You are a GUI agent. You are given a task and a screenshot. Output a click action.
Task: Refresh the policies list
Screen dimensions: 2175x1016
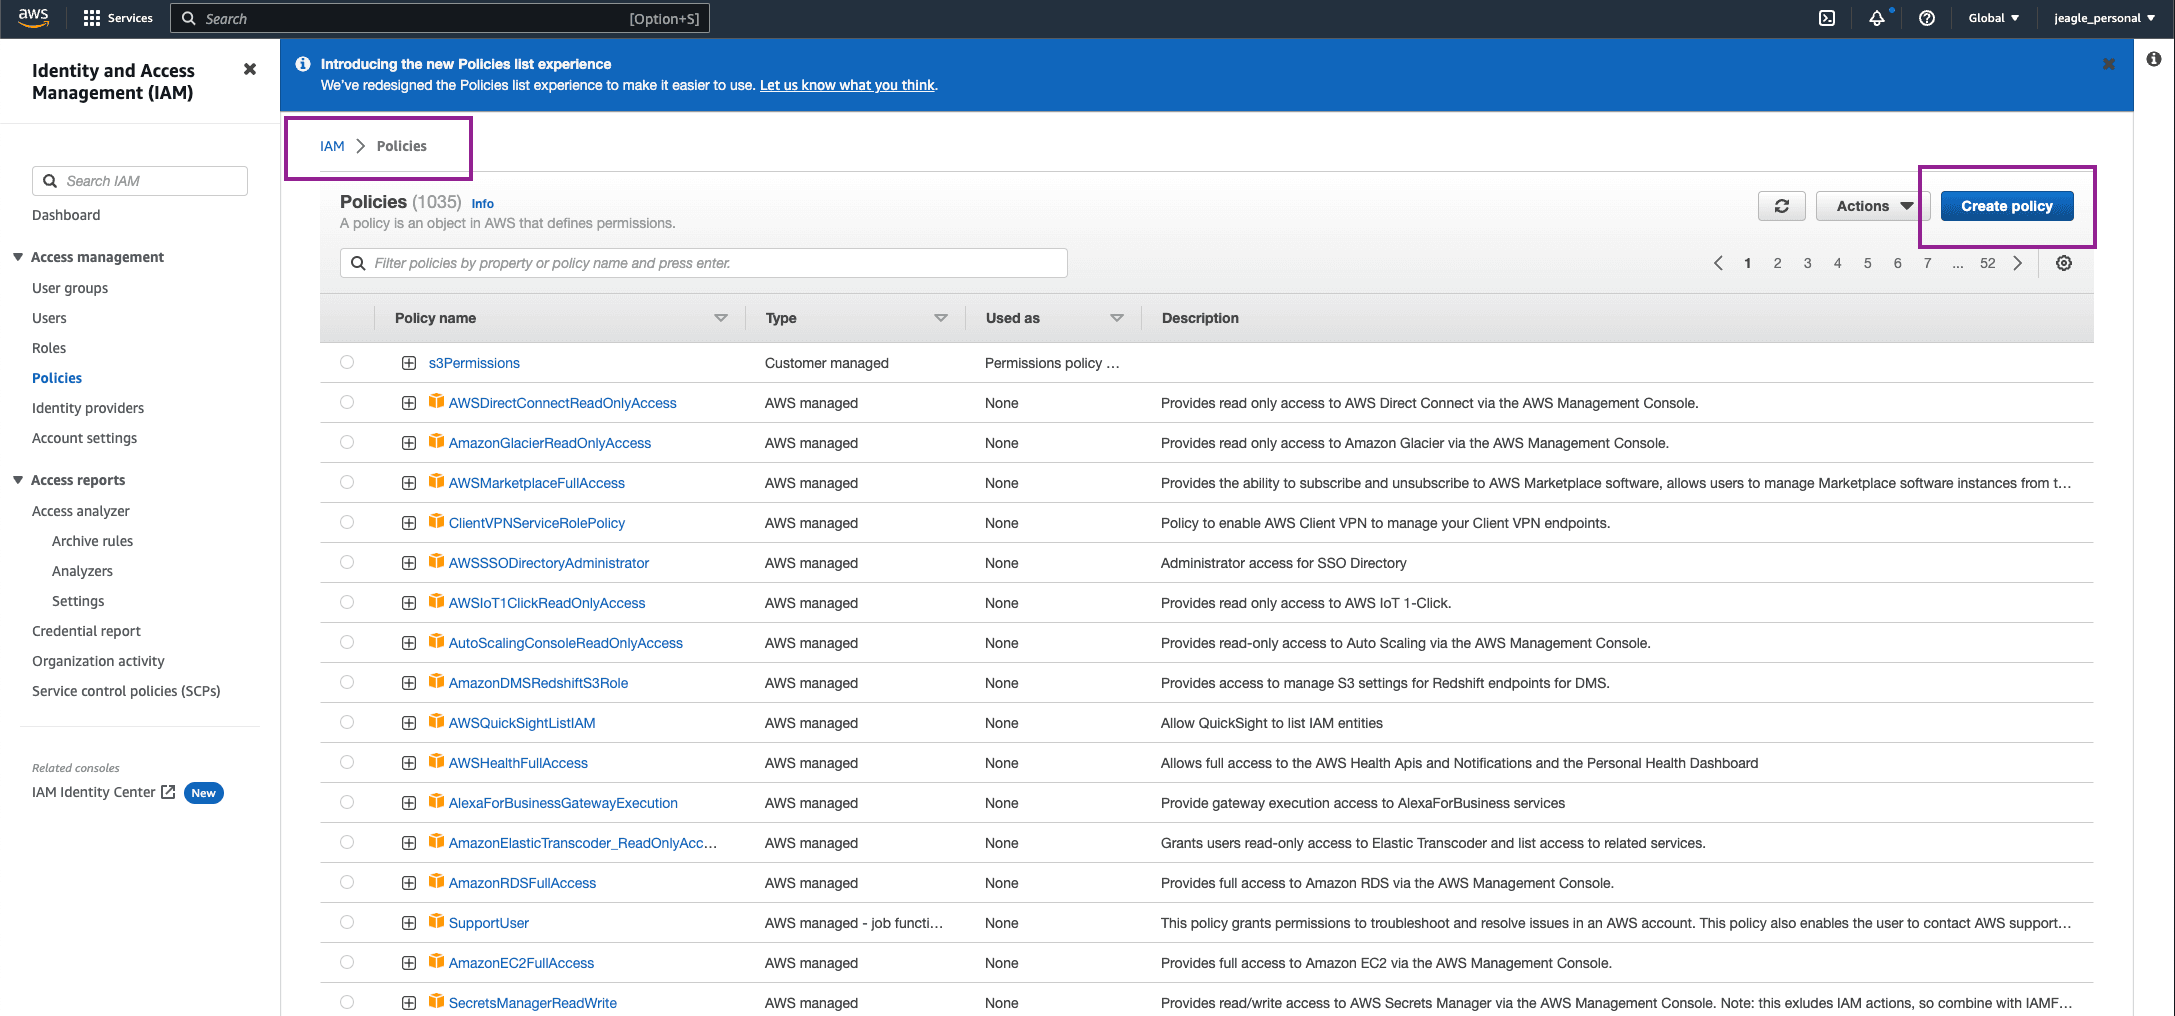click(x=1781, y=206)
